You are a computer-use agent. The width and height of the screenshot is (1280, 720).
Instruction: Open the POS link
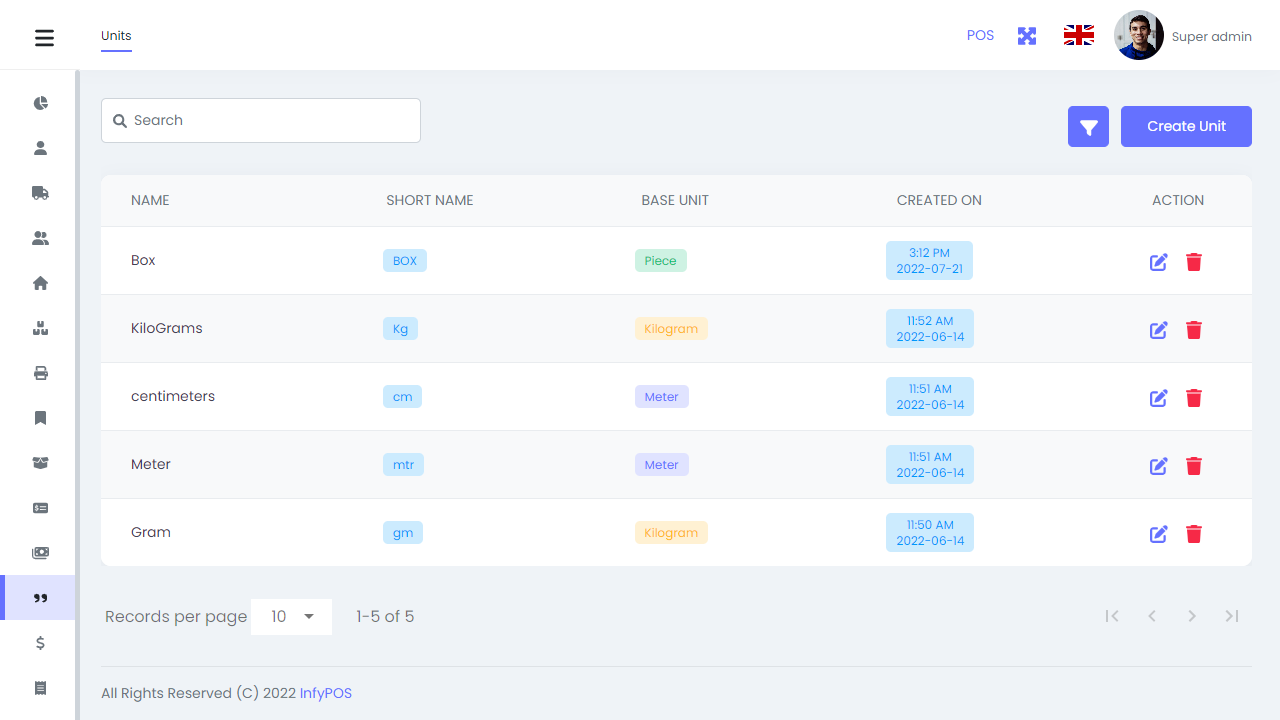pos(980,36)
